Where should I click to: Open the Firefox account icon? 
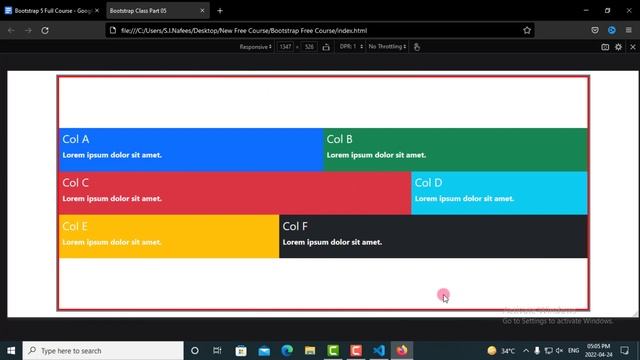(x=611, y=30)
